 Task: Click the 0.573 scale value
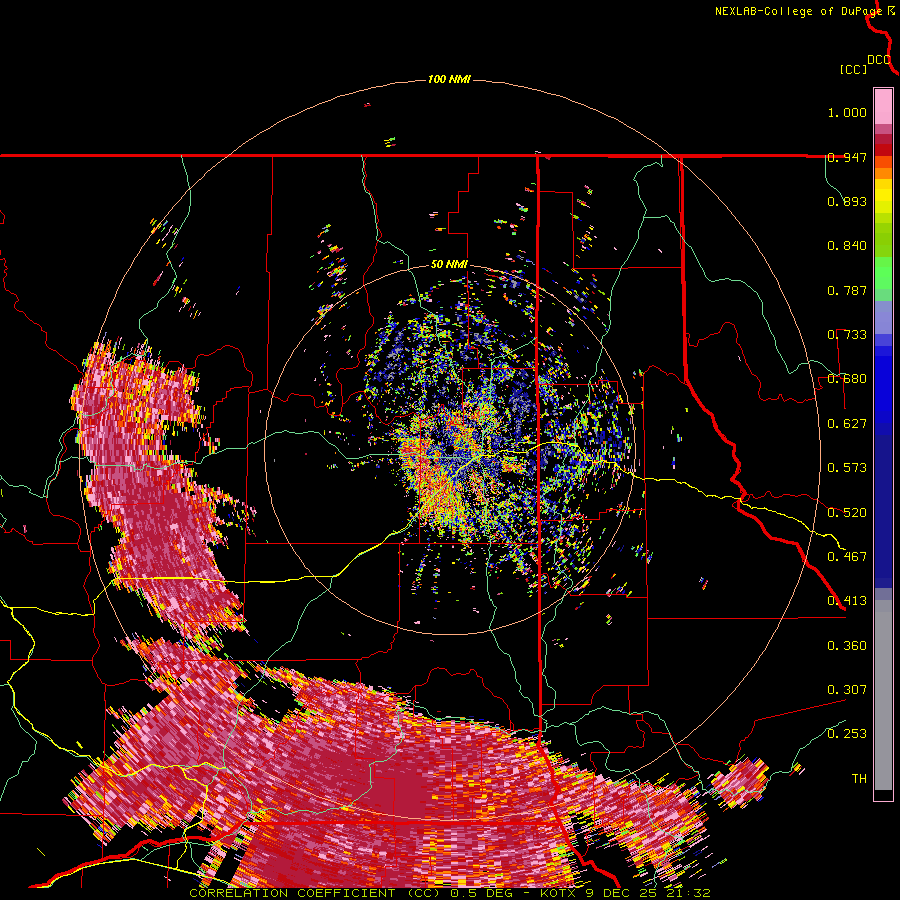point(847,468)
